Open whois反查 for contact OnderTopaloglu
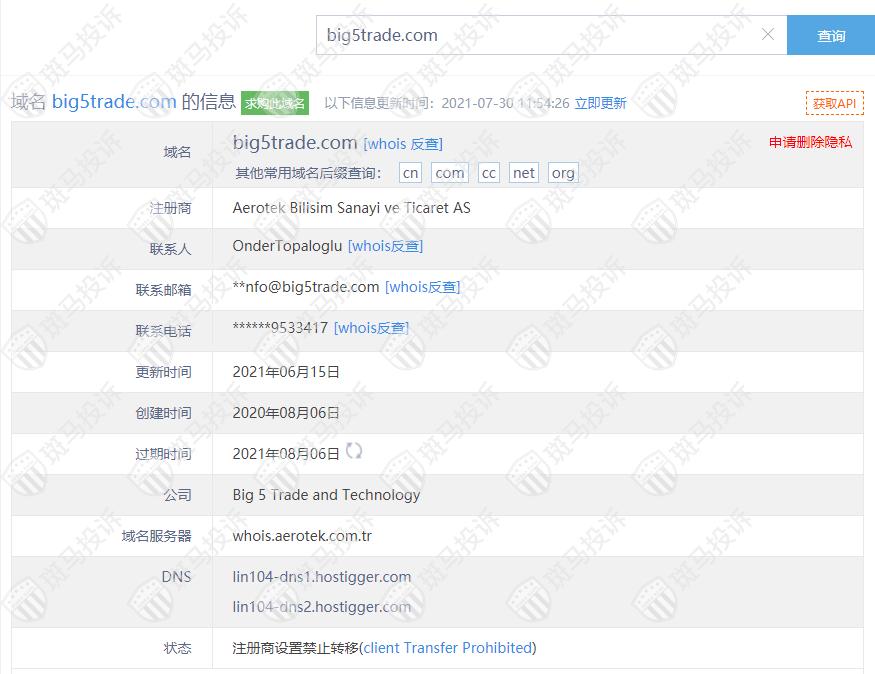875x674 pixels. (x=385, y=246)
